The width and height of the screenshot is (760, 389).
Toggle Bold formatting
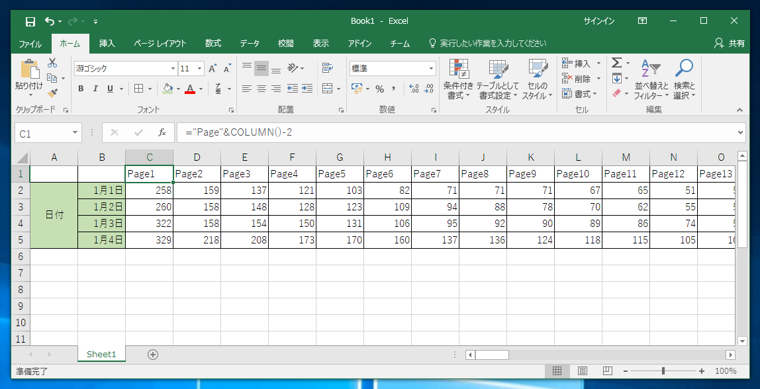pos(81,89)
